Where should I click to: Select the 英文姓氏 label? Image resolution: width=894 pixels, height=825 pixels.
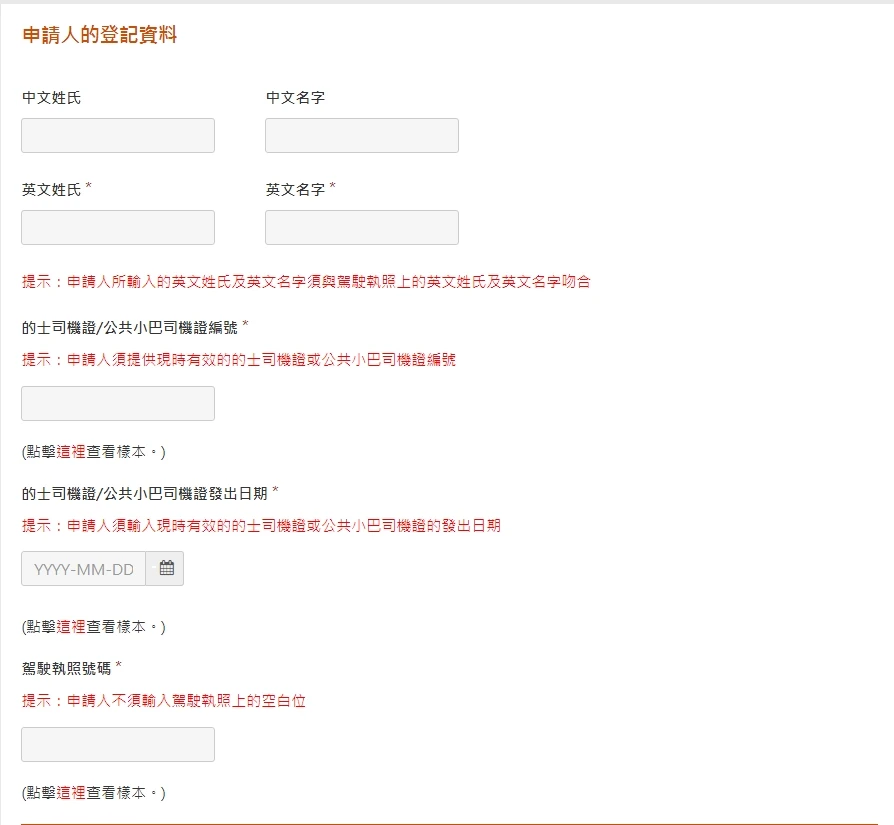(x=52, y=190)
